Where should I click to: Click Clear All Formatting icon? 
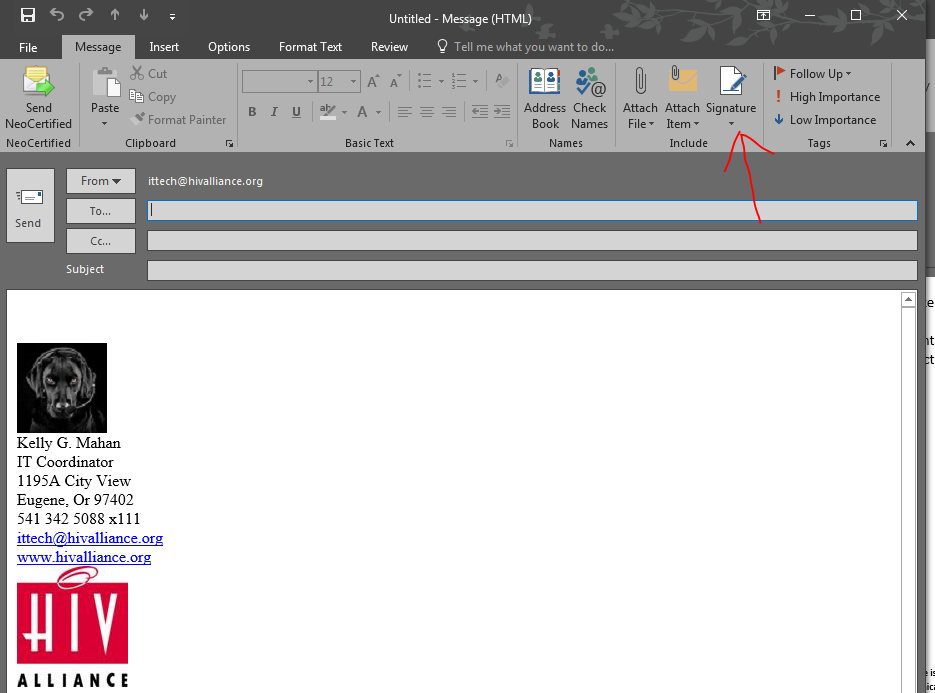[x=502, y=81]
